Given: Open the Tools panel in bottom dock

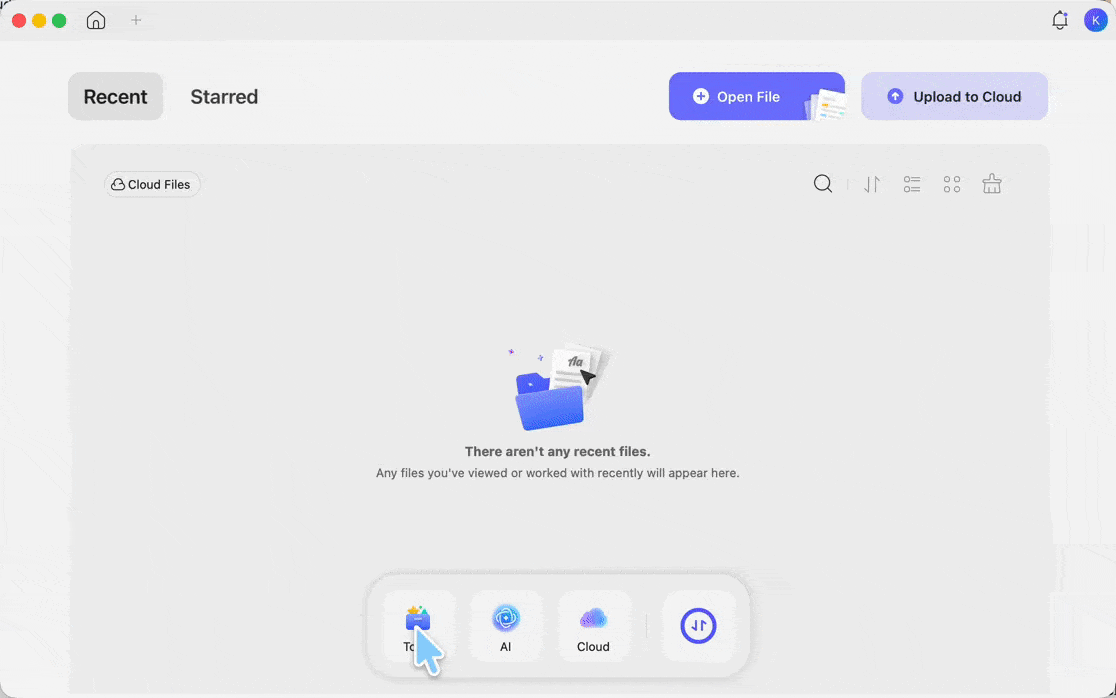Looking at the screenshot, I should (418, 626).
